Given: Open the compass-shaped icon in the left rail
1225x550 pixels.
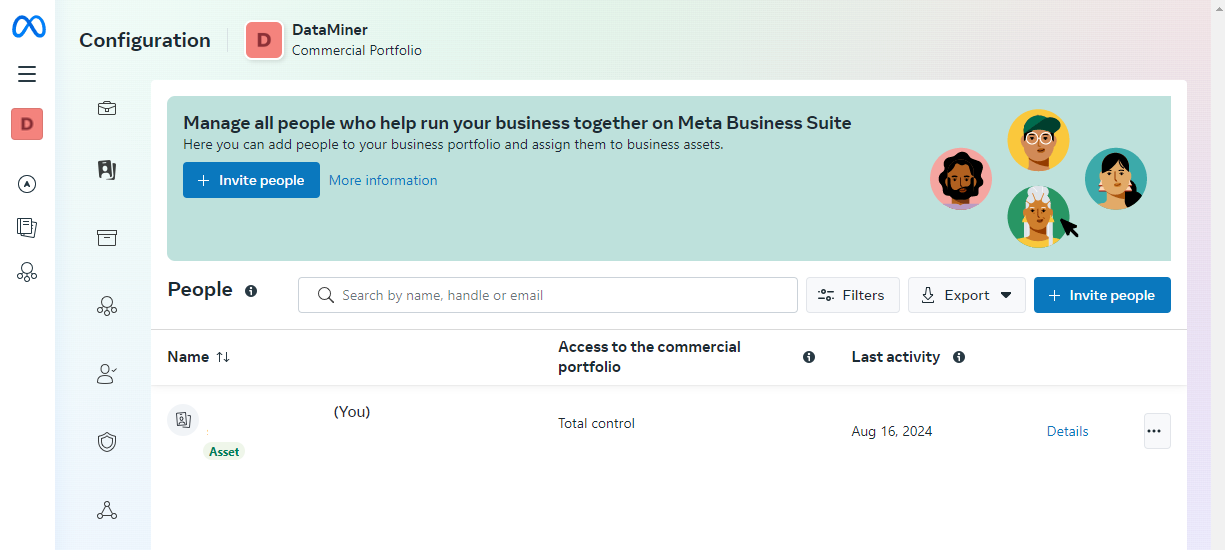Looking at the screenshot, I should [27, 184].
